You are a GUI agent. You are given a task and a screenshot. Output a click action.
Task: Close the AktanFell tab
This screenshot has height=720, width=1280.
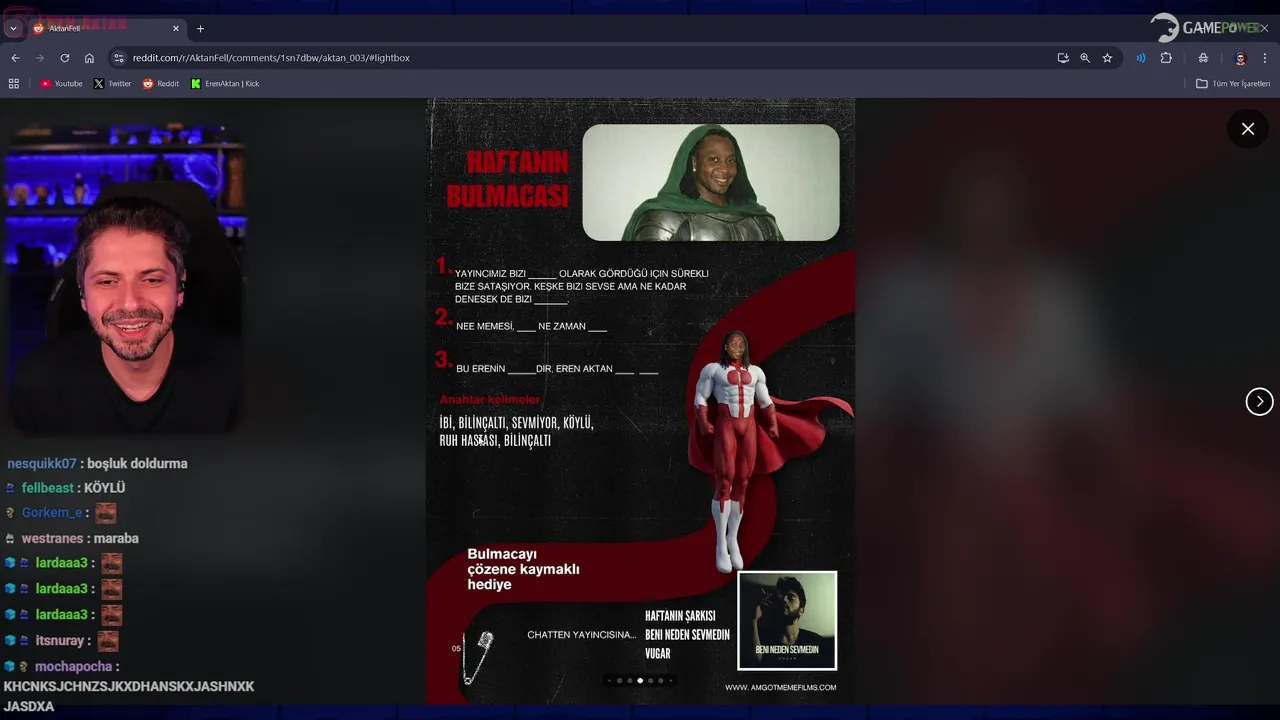click(x=176, y=28)
